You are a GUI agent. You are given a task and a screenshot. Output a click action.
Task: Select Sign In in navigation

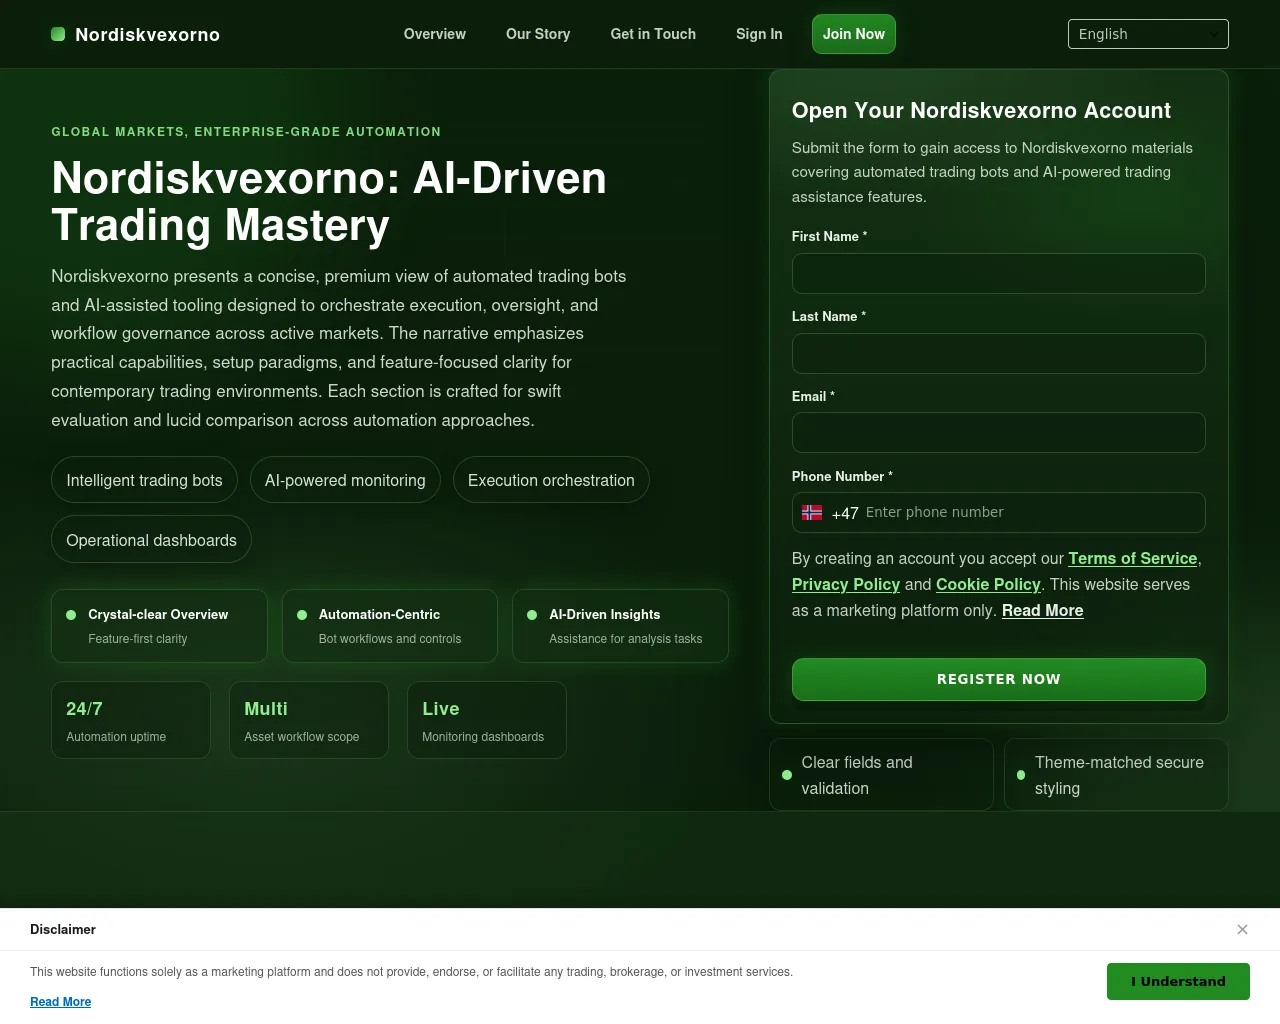[x=759, y=34]
